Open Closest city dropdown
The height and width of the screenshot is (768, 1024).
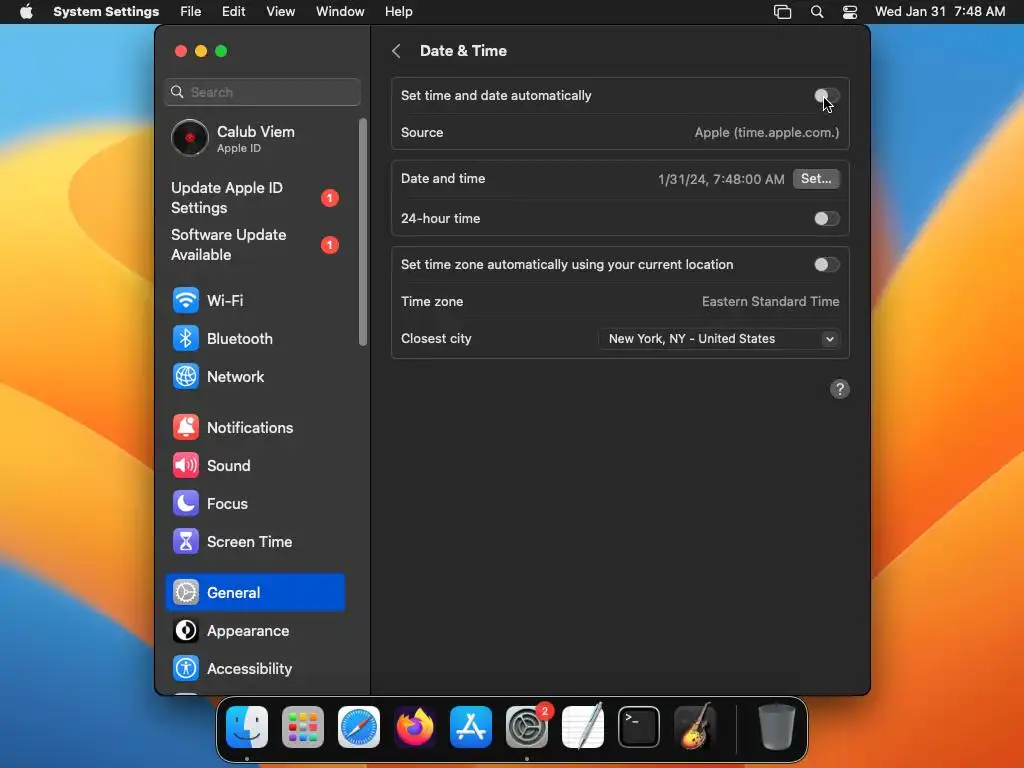pyautogui.click(x=719, y=339)
